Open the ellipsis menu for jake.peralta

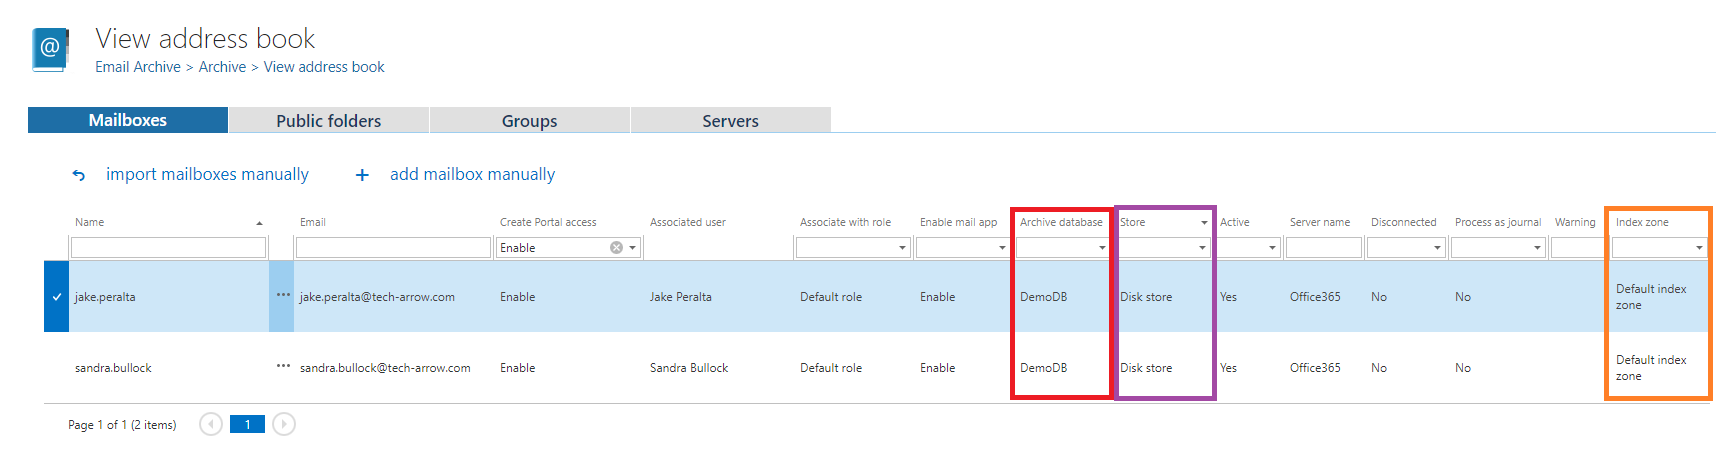click(283, 296)
